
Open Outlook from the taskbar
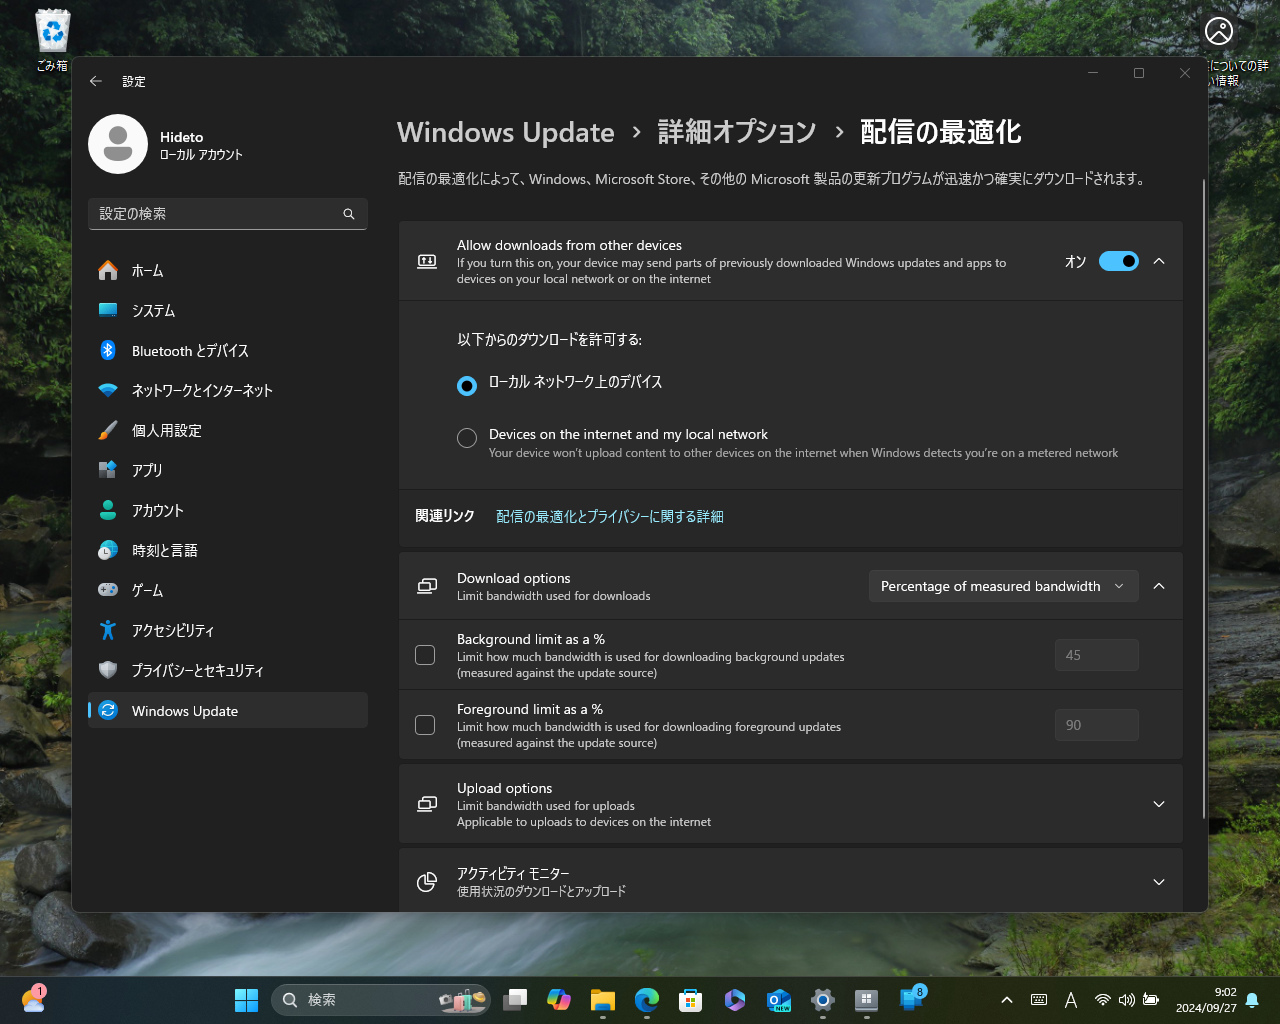tap(778, 999)
